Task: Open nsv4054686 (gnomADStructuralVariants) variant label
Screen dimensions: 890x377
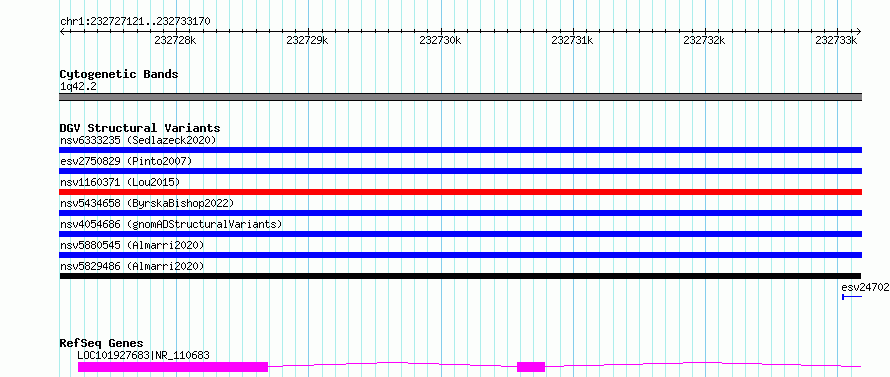Action: tap(171, 224)
